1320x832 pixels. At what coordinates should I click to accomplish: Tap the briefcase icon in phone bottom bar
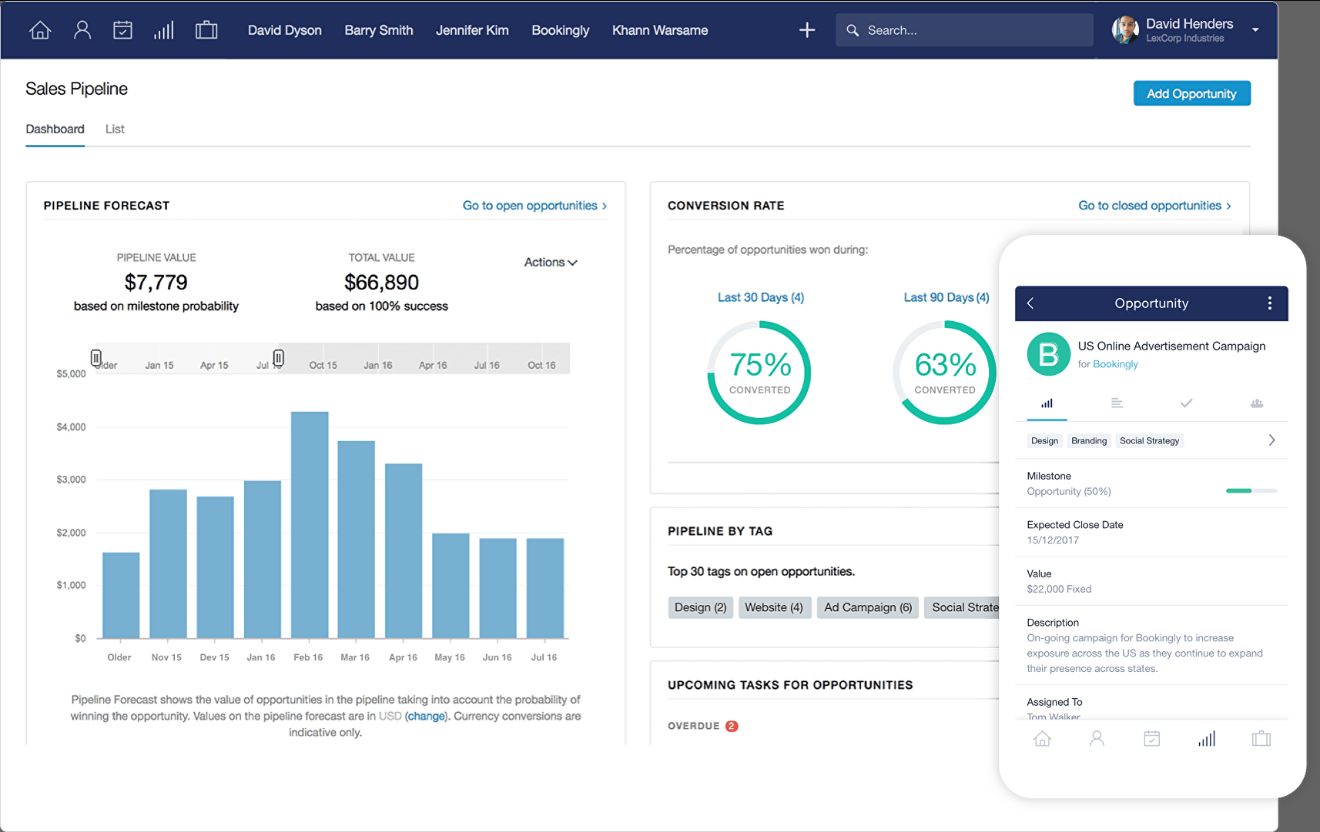(x=1261, y=739)
